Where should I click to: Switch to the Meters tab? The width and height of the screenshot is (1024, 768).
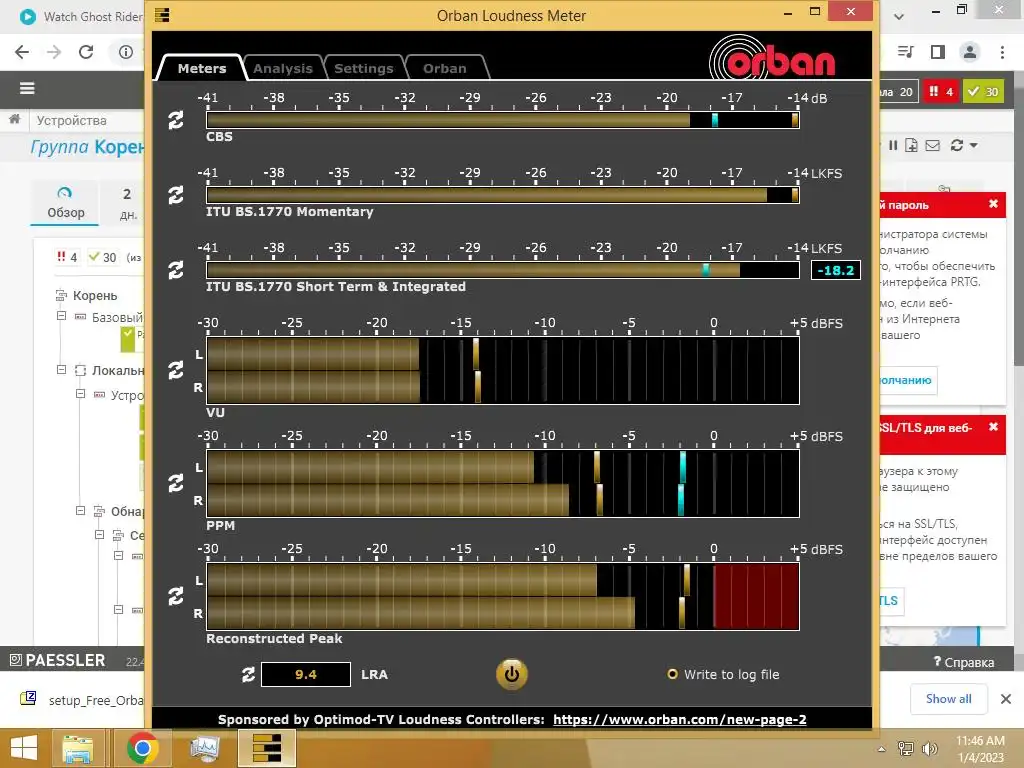pyautogui.click(x=201, y=68)
